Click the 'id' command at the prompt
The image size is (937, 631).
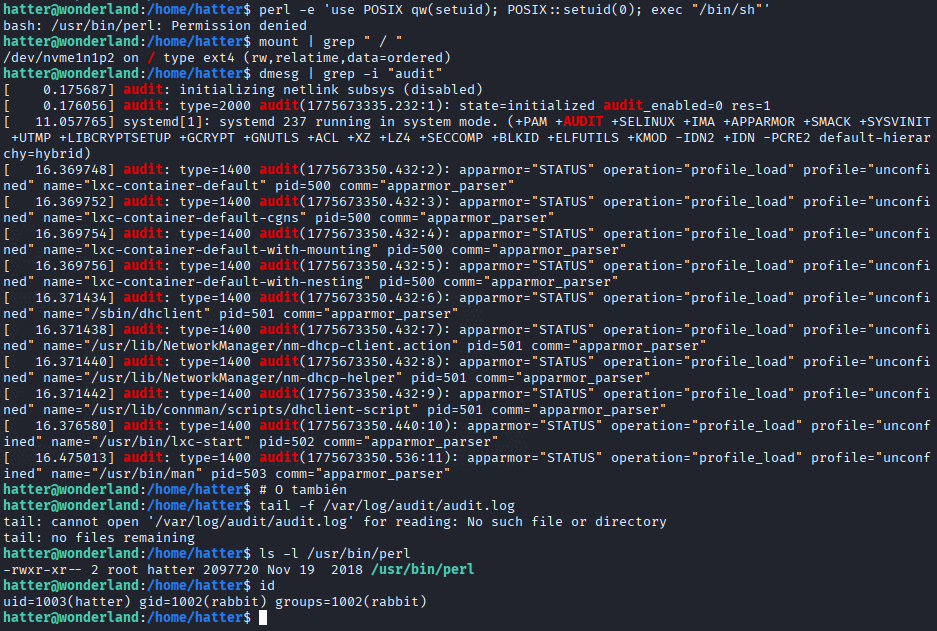[x=267, y=586]
